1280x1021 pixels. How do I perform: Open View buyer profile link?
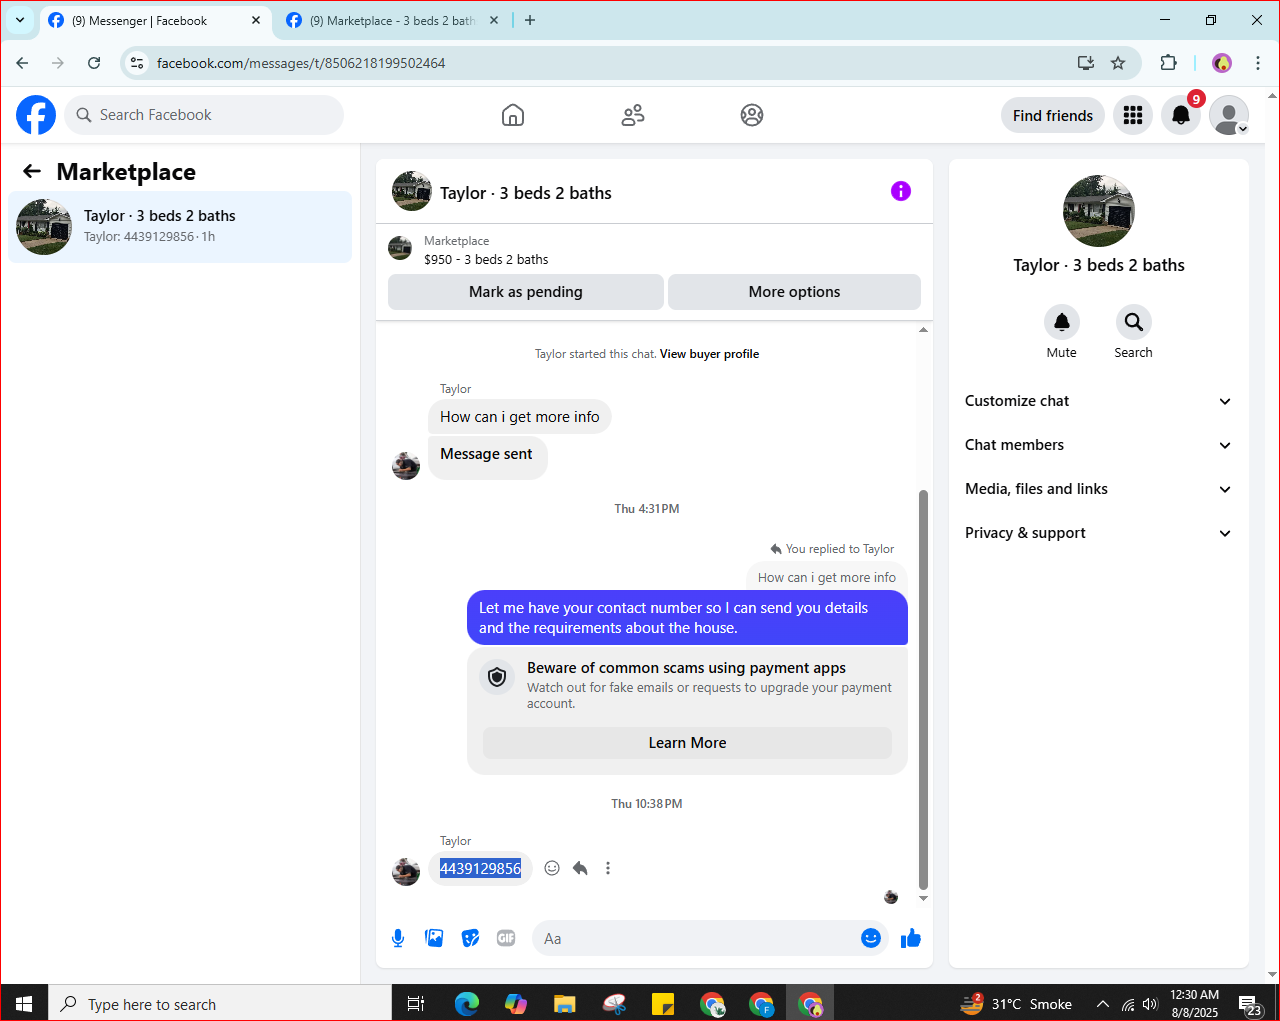(x=709, y=354)
